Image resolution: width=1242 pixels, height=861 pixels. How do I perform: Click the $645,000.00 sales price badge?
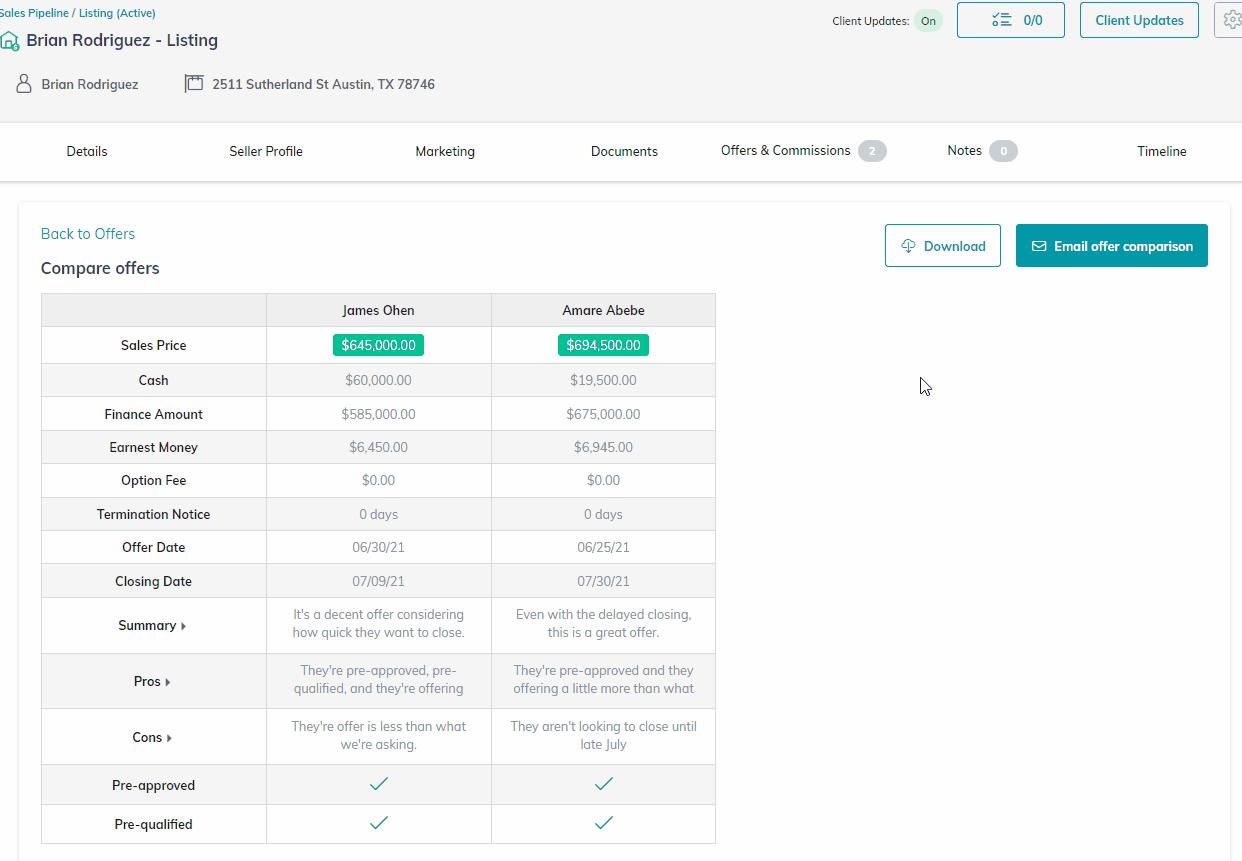pyautogui.click(x=379, y=345)
